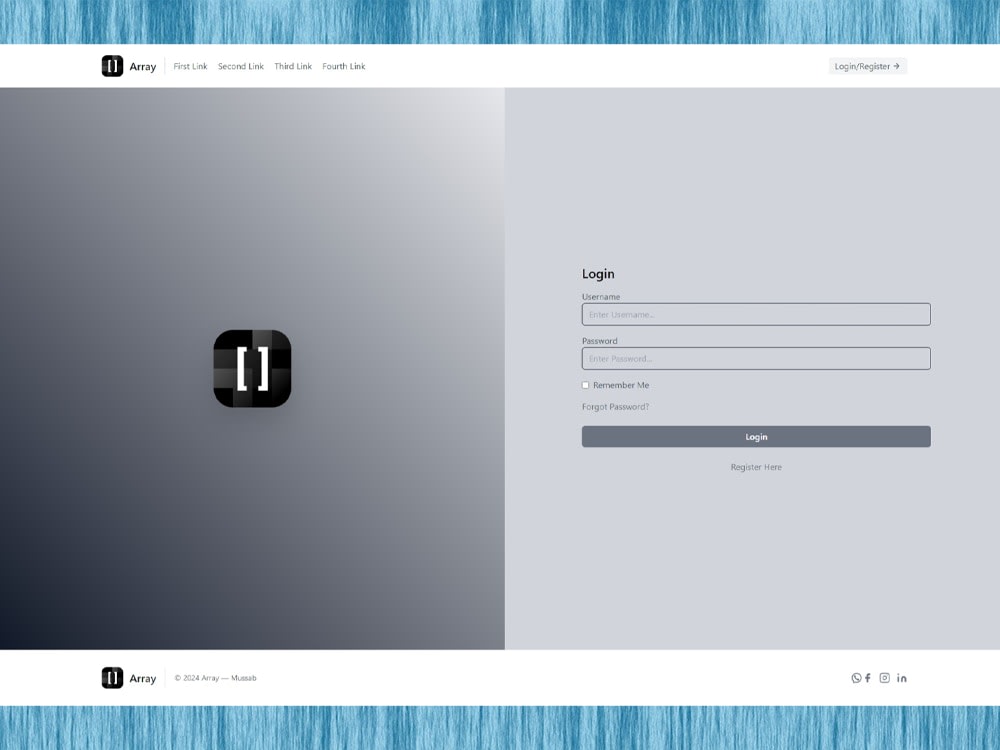Go to Second Link in navbar
1000x750 pixels.
[240, 66]
